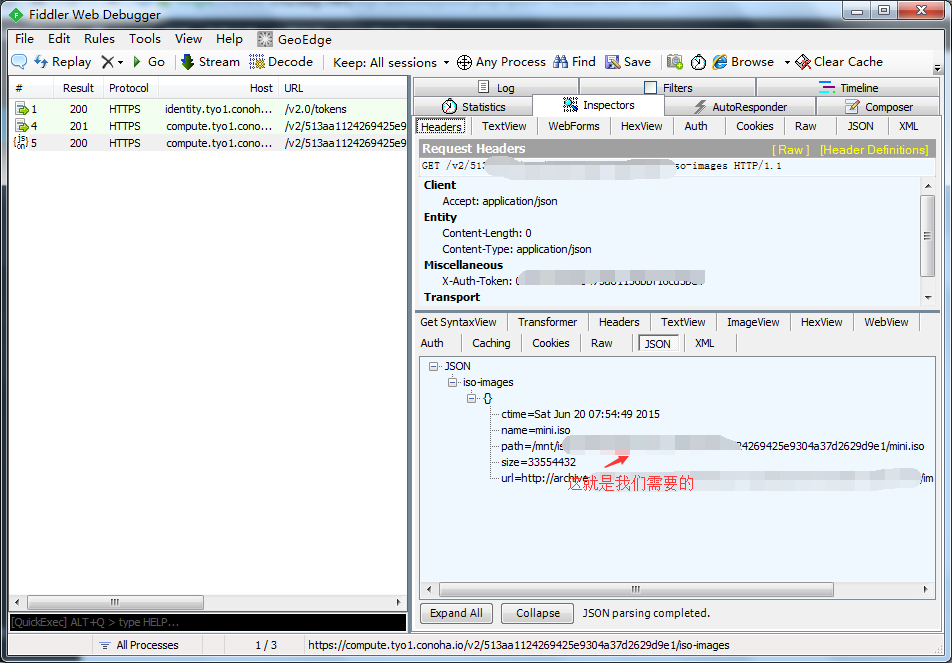The image size is (952, 663).
Task: Collapse the root JSON tree node
Action: (x=434, y=366)
